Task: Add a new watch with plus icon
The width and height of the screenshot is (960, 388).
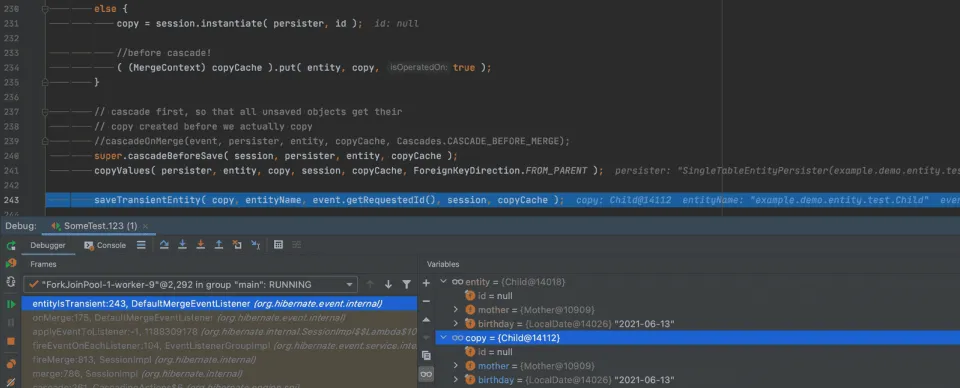Action: click(426, 283)
